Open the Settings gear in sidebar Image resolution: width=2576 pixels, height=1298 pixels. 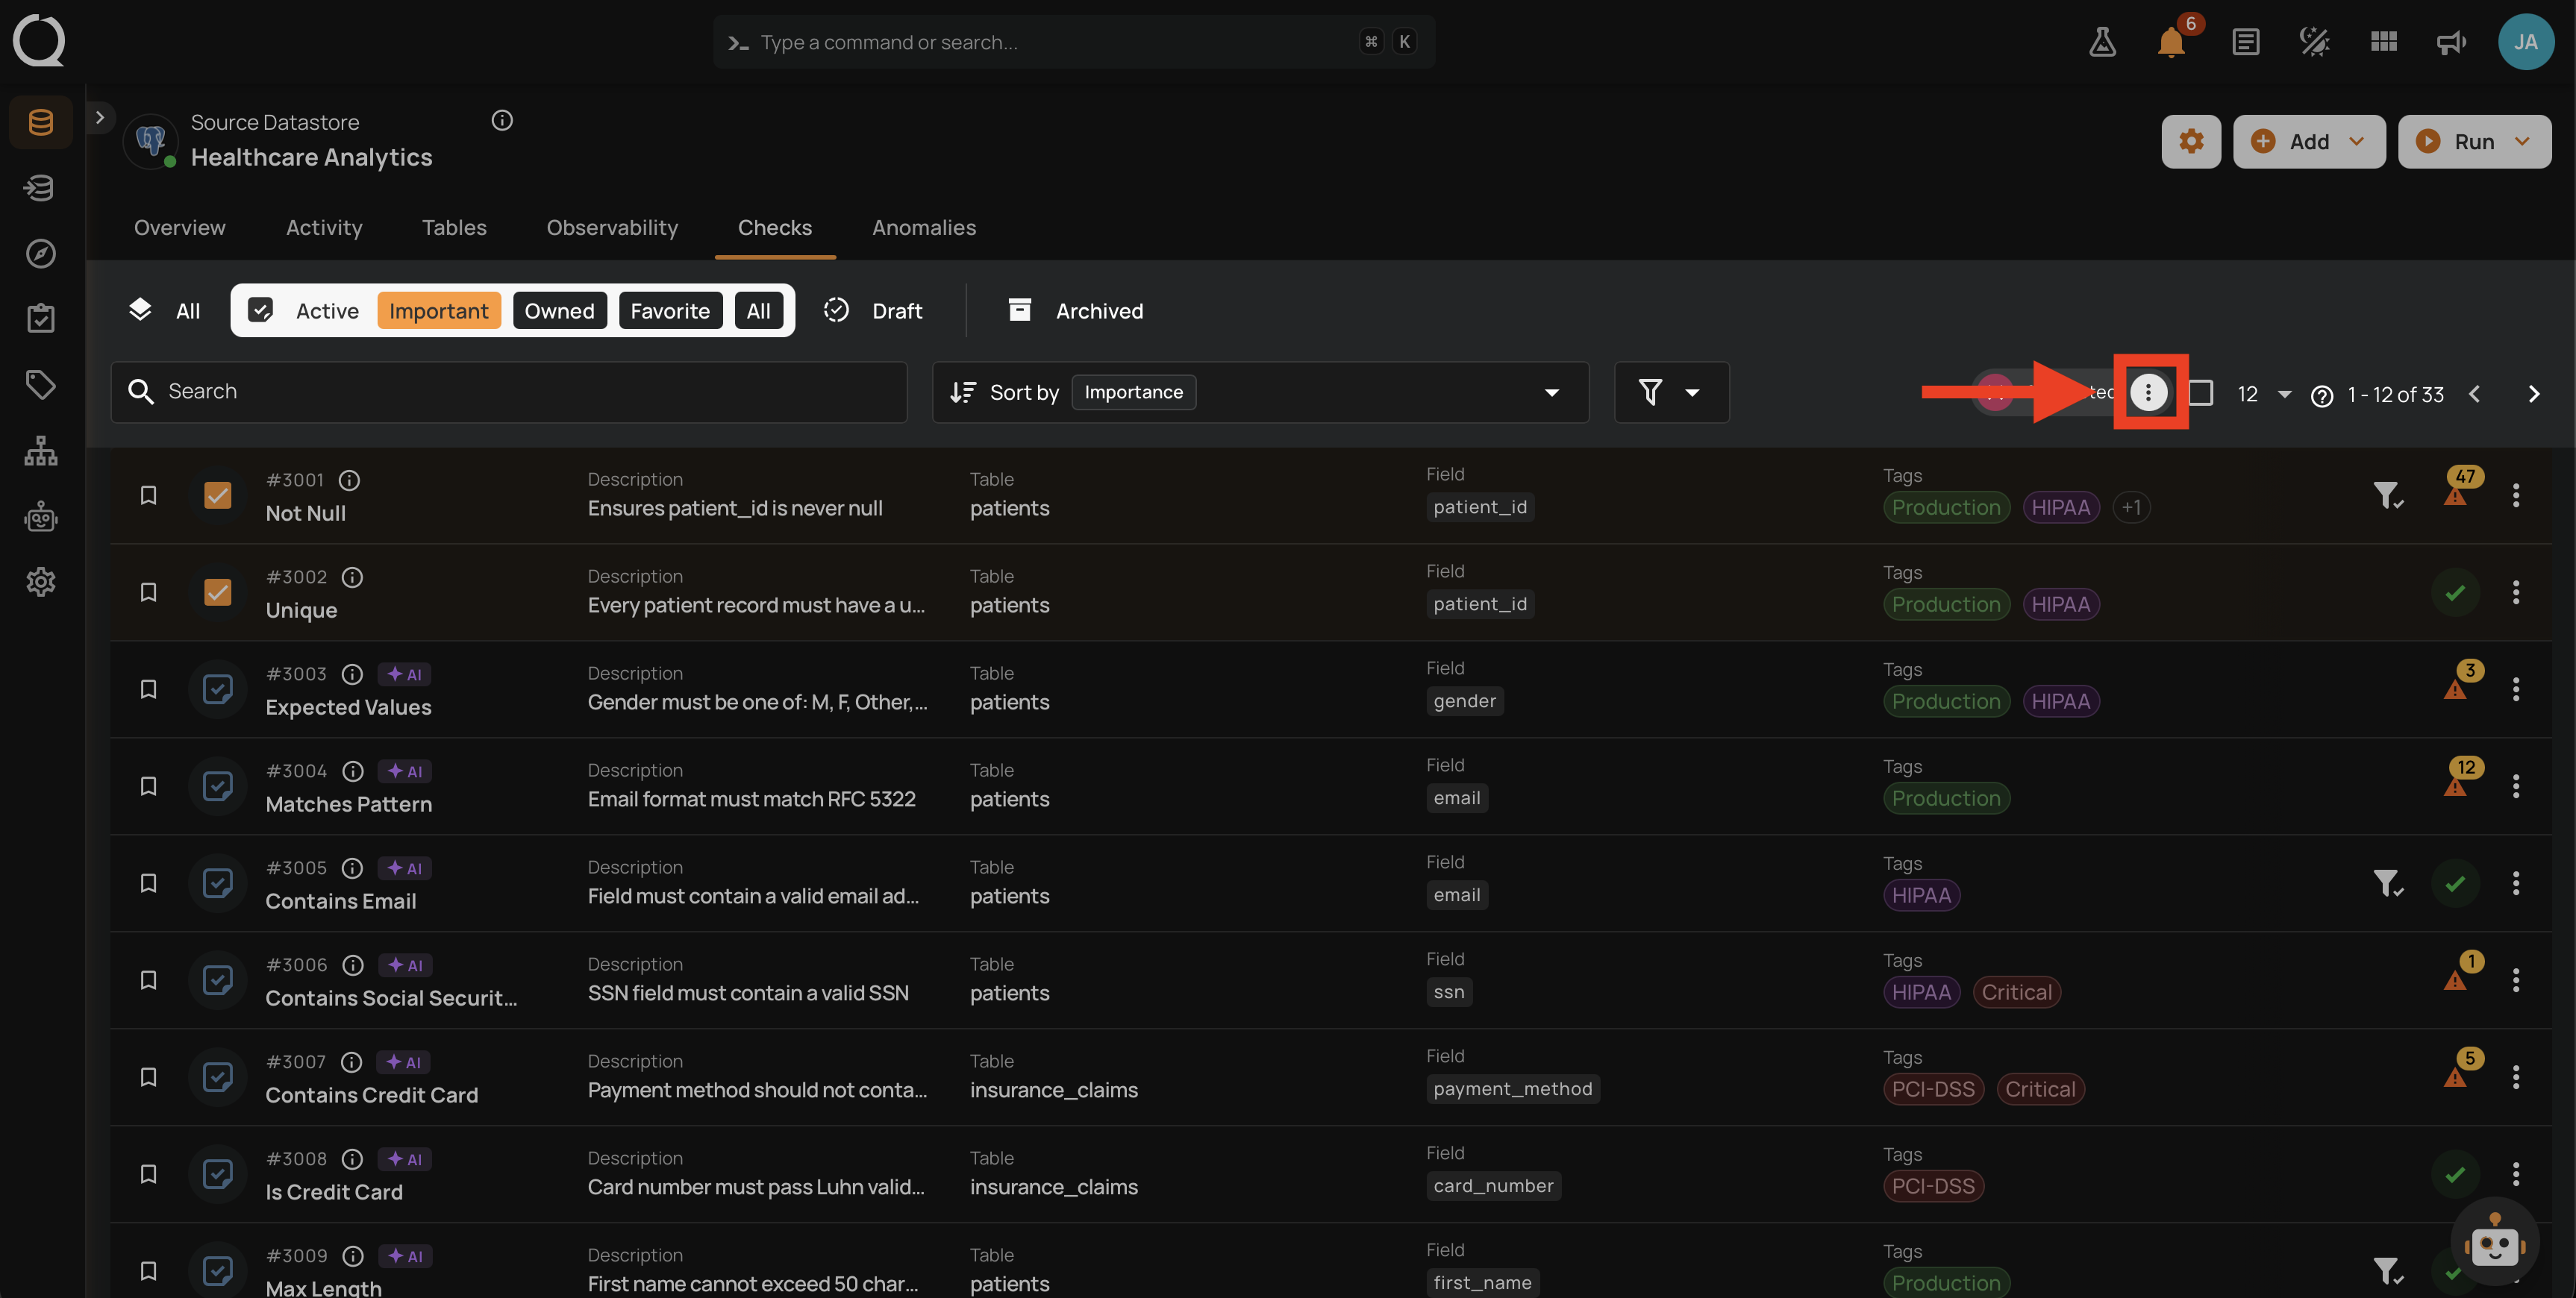(41, 581)
